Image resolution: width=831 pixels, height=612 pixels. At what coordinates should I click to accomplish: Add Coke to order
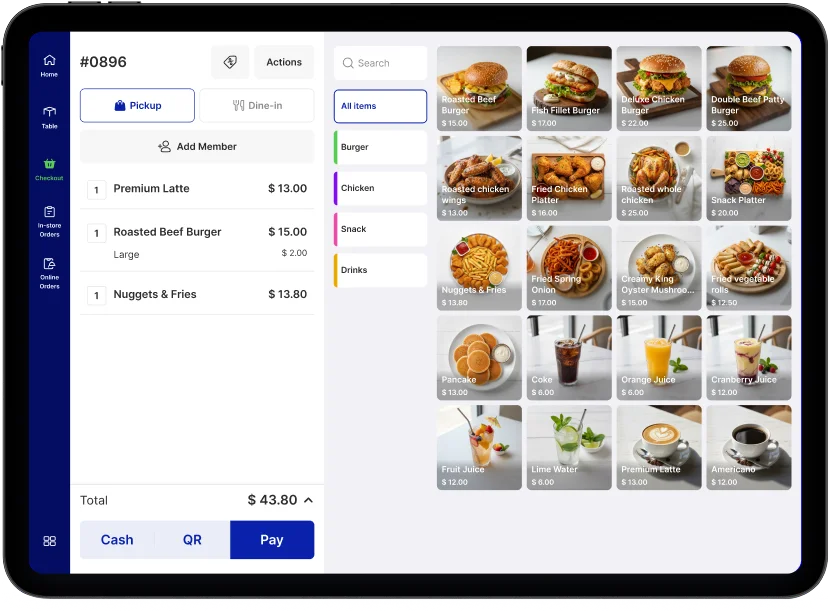pyautogui.click(x=569, y=358)
